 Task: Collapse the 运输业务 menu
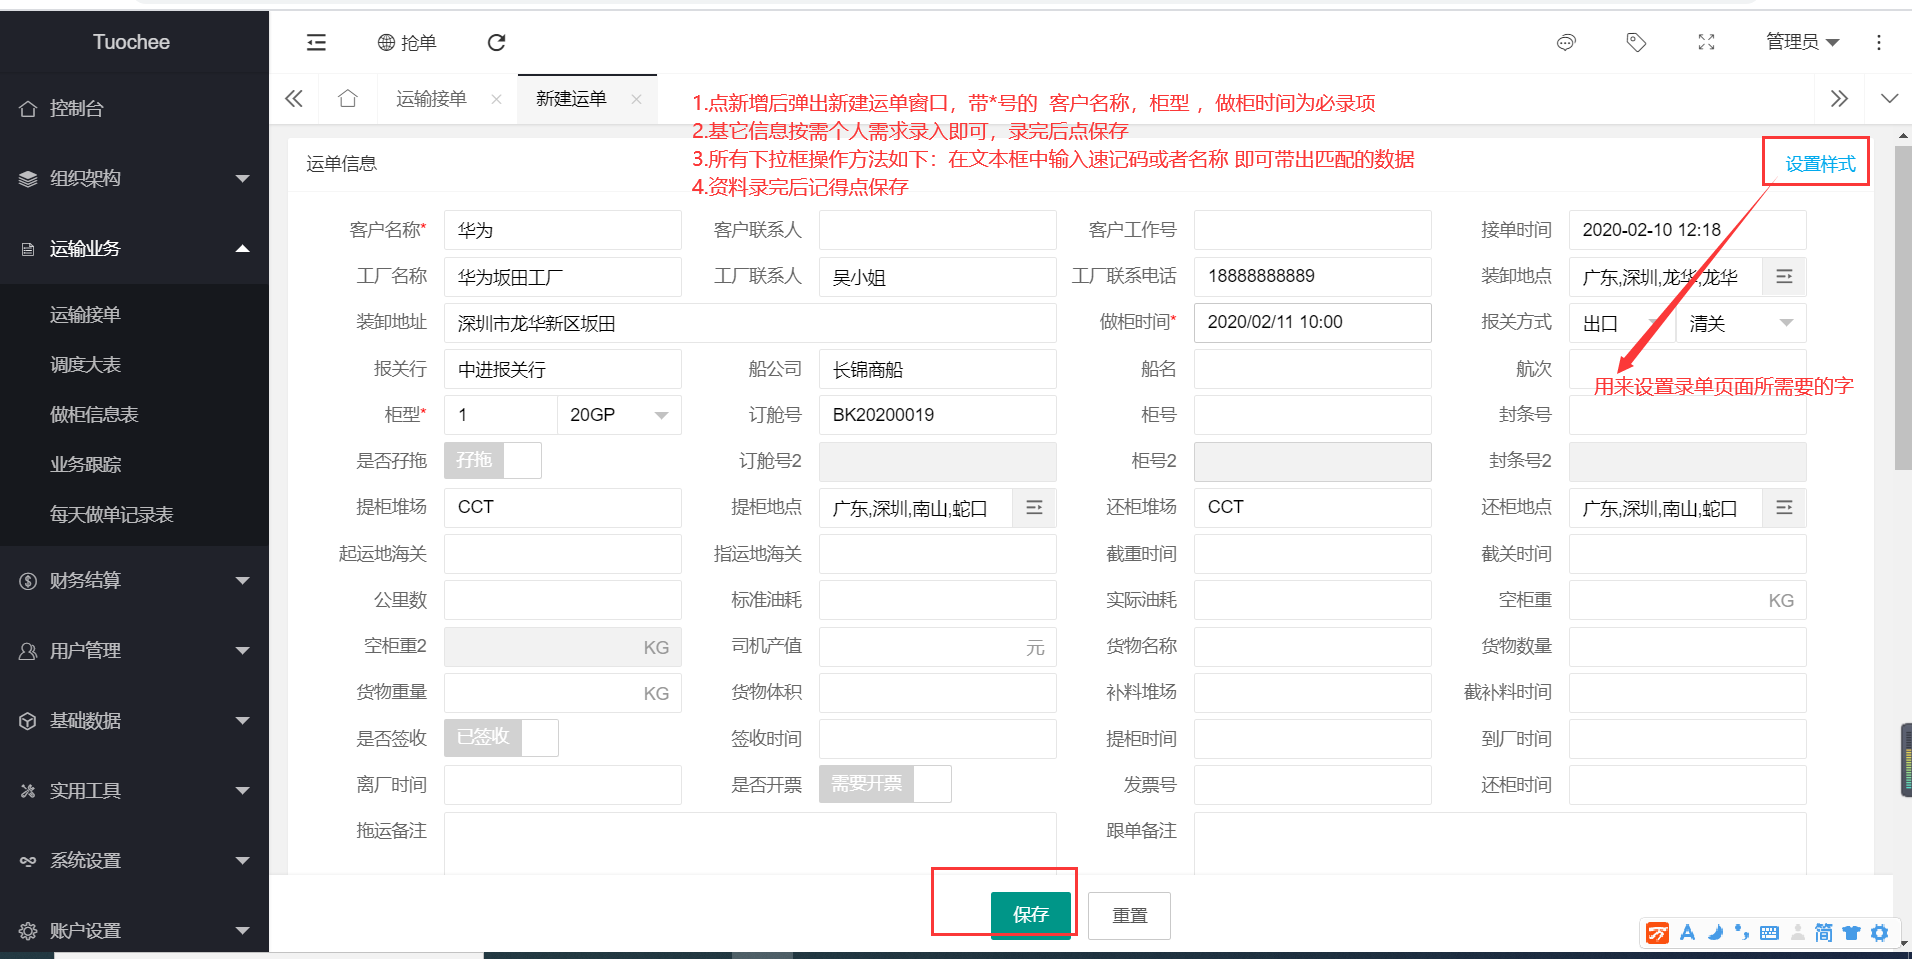[134, 248]
